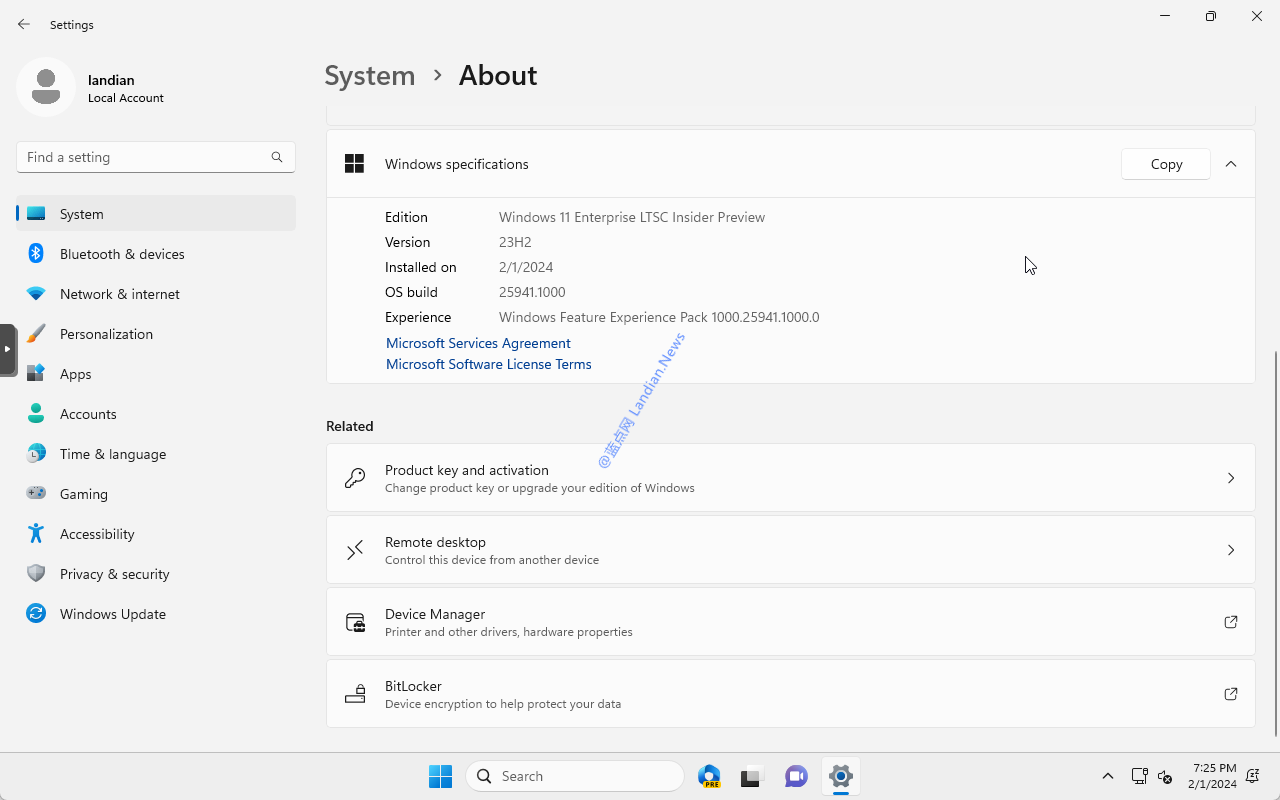
Task: Click the edition Windows 11 Enterprise LTSC text
Action: (x=632, y=217)
